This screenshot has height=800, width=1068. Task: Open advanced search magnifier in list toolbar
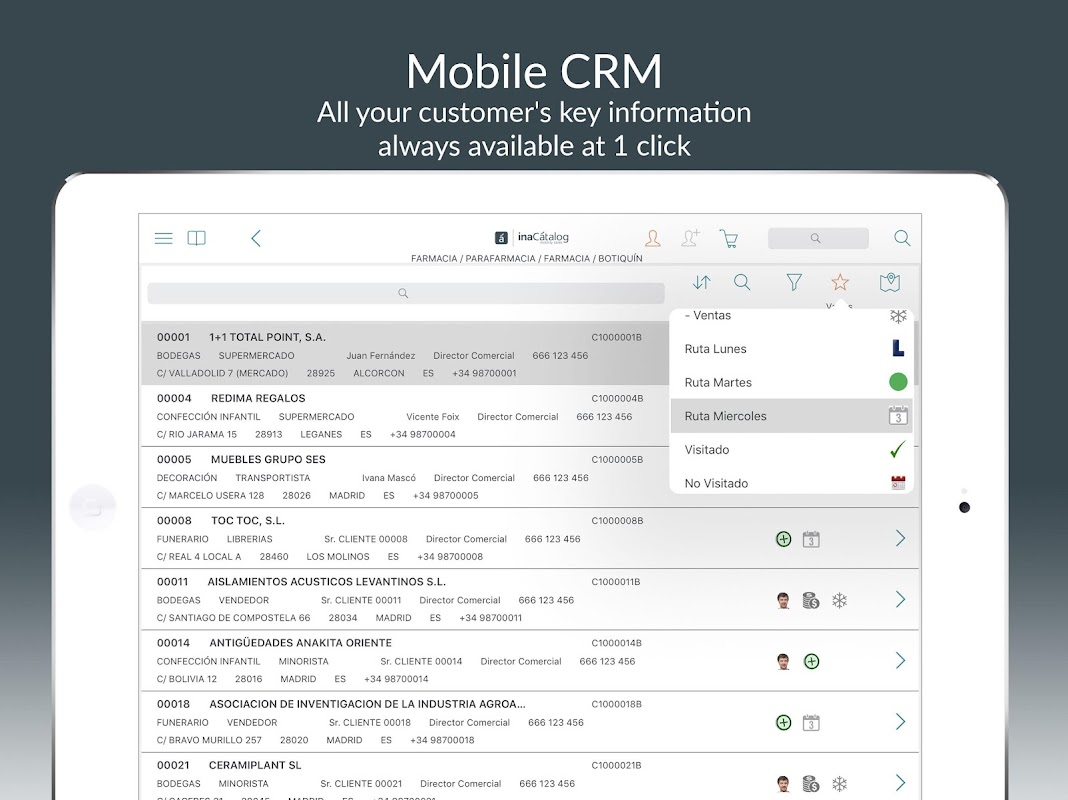742,282
